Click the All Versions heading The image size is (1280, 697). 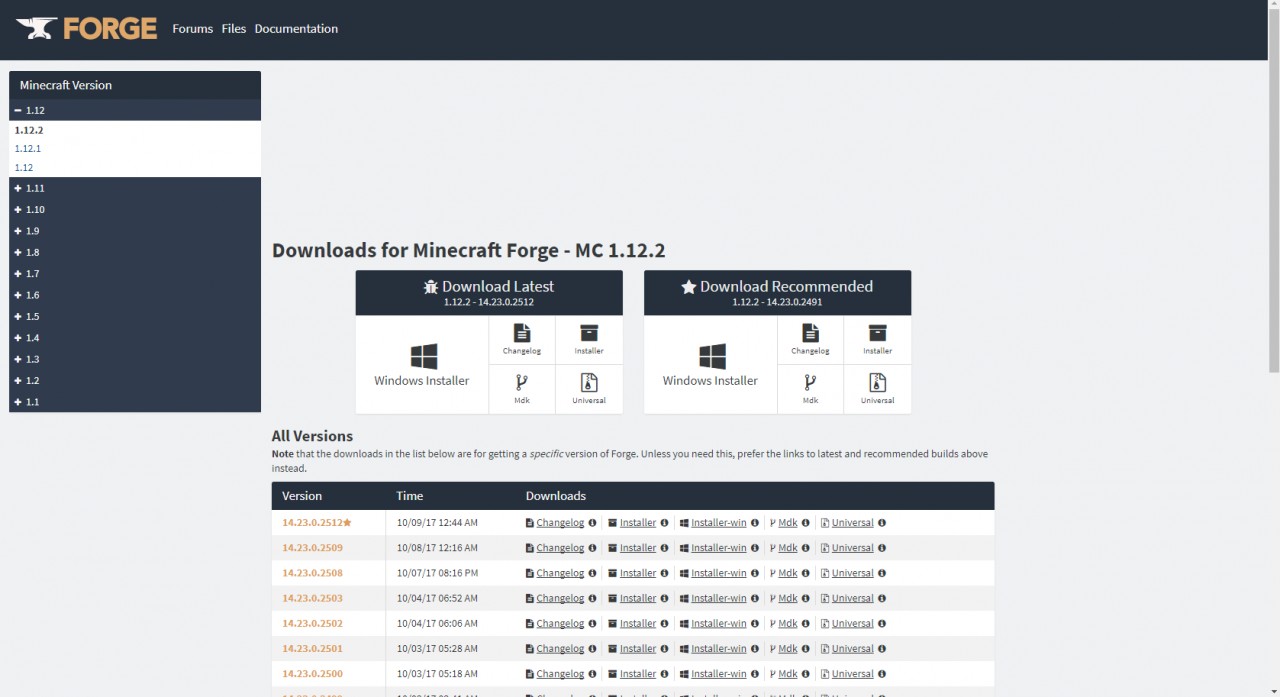[312, 436]
